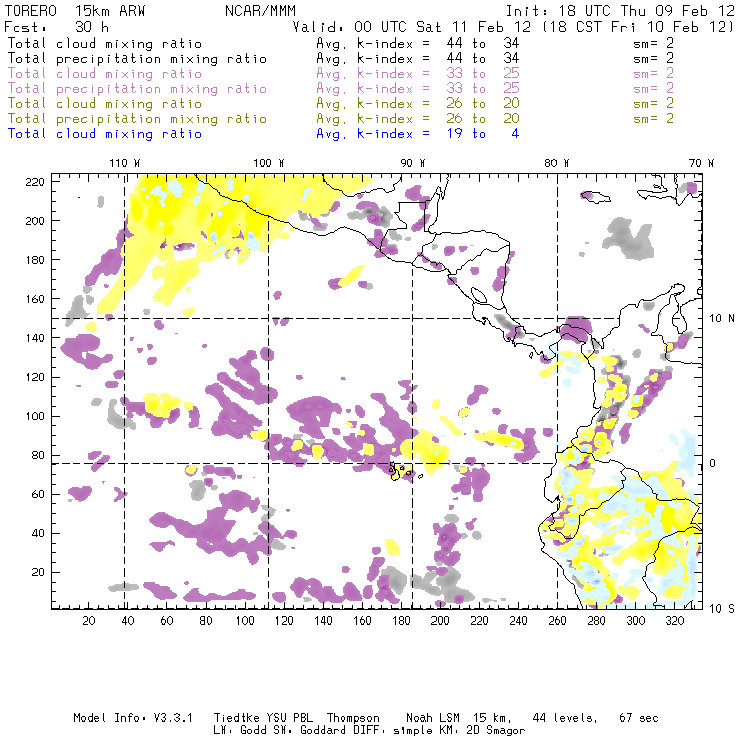This screenshot has width=740, height=740.
Task: Click the '320' tick on the horizontal axis
Action: coord(674,621)
